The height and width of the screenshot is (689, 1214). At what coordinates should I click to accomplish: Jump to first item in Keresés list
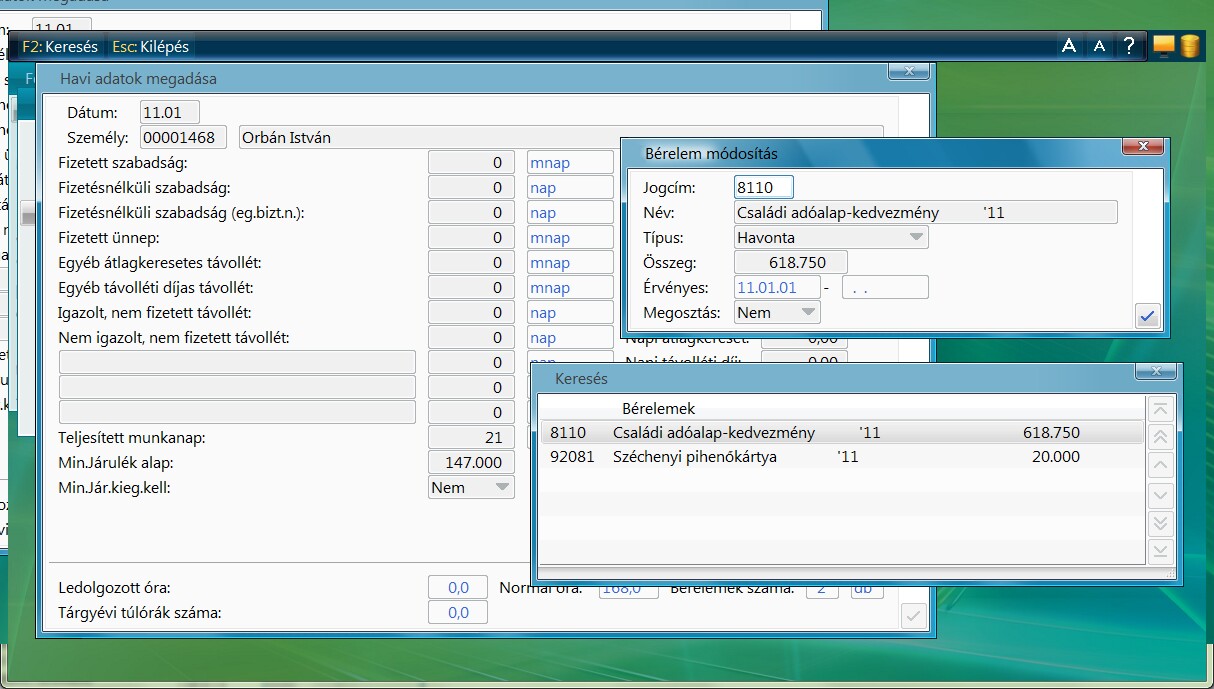tap(1160, 408)
